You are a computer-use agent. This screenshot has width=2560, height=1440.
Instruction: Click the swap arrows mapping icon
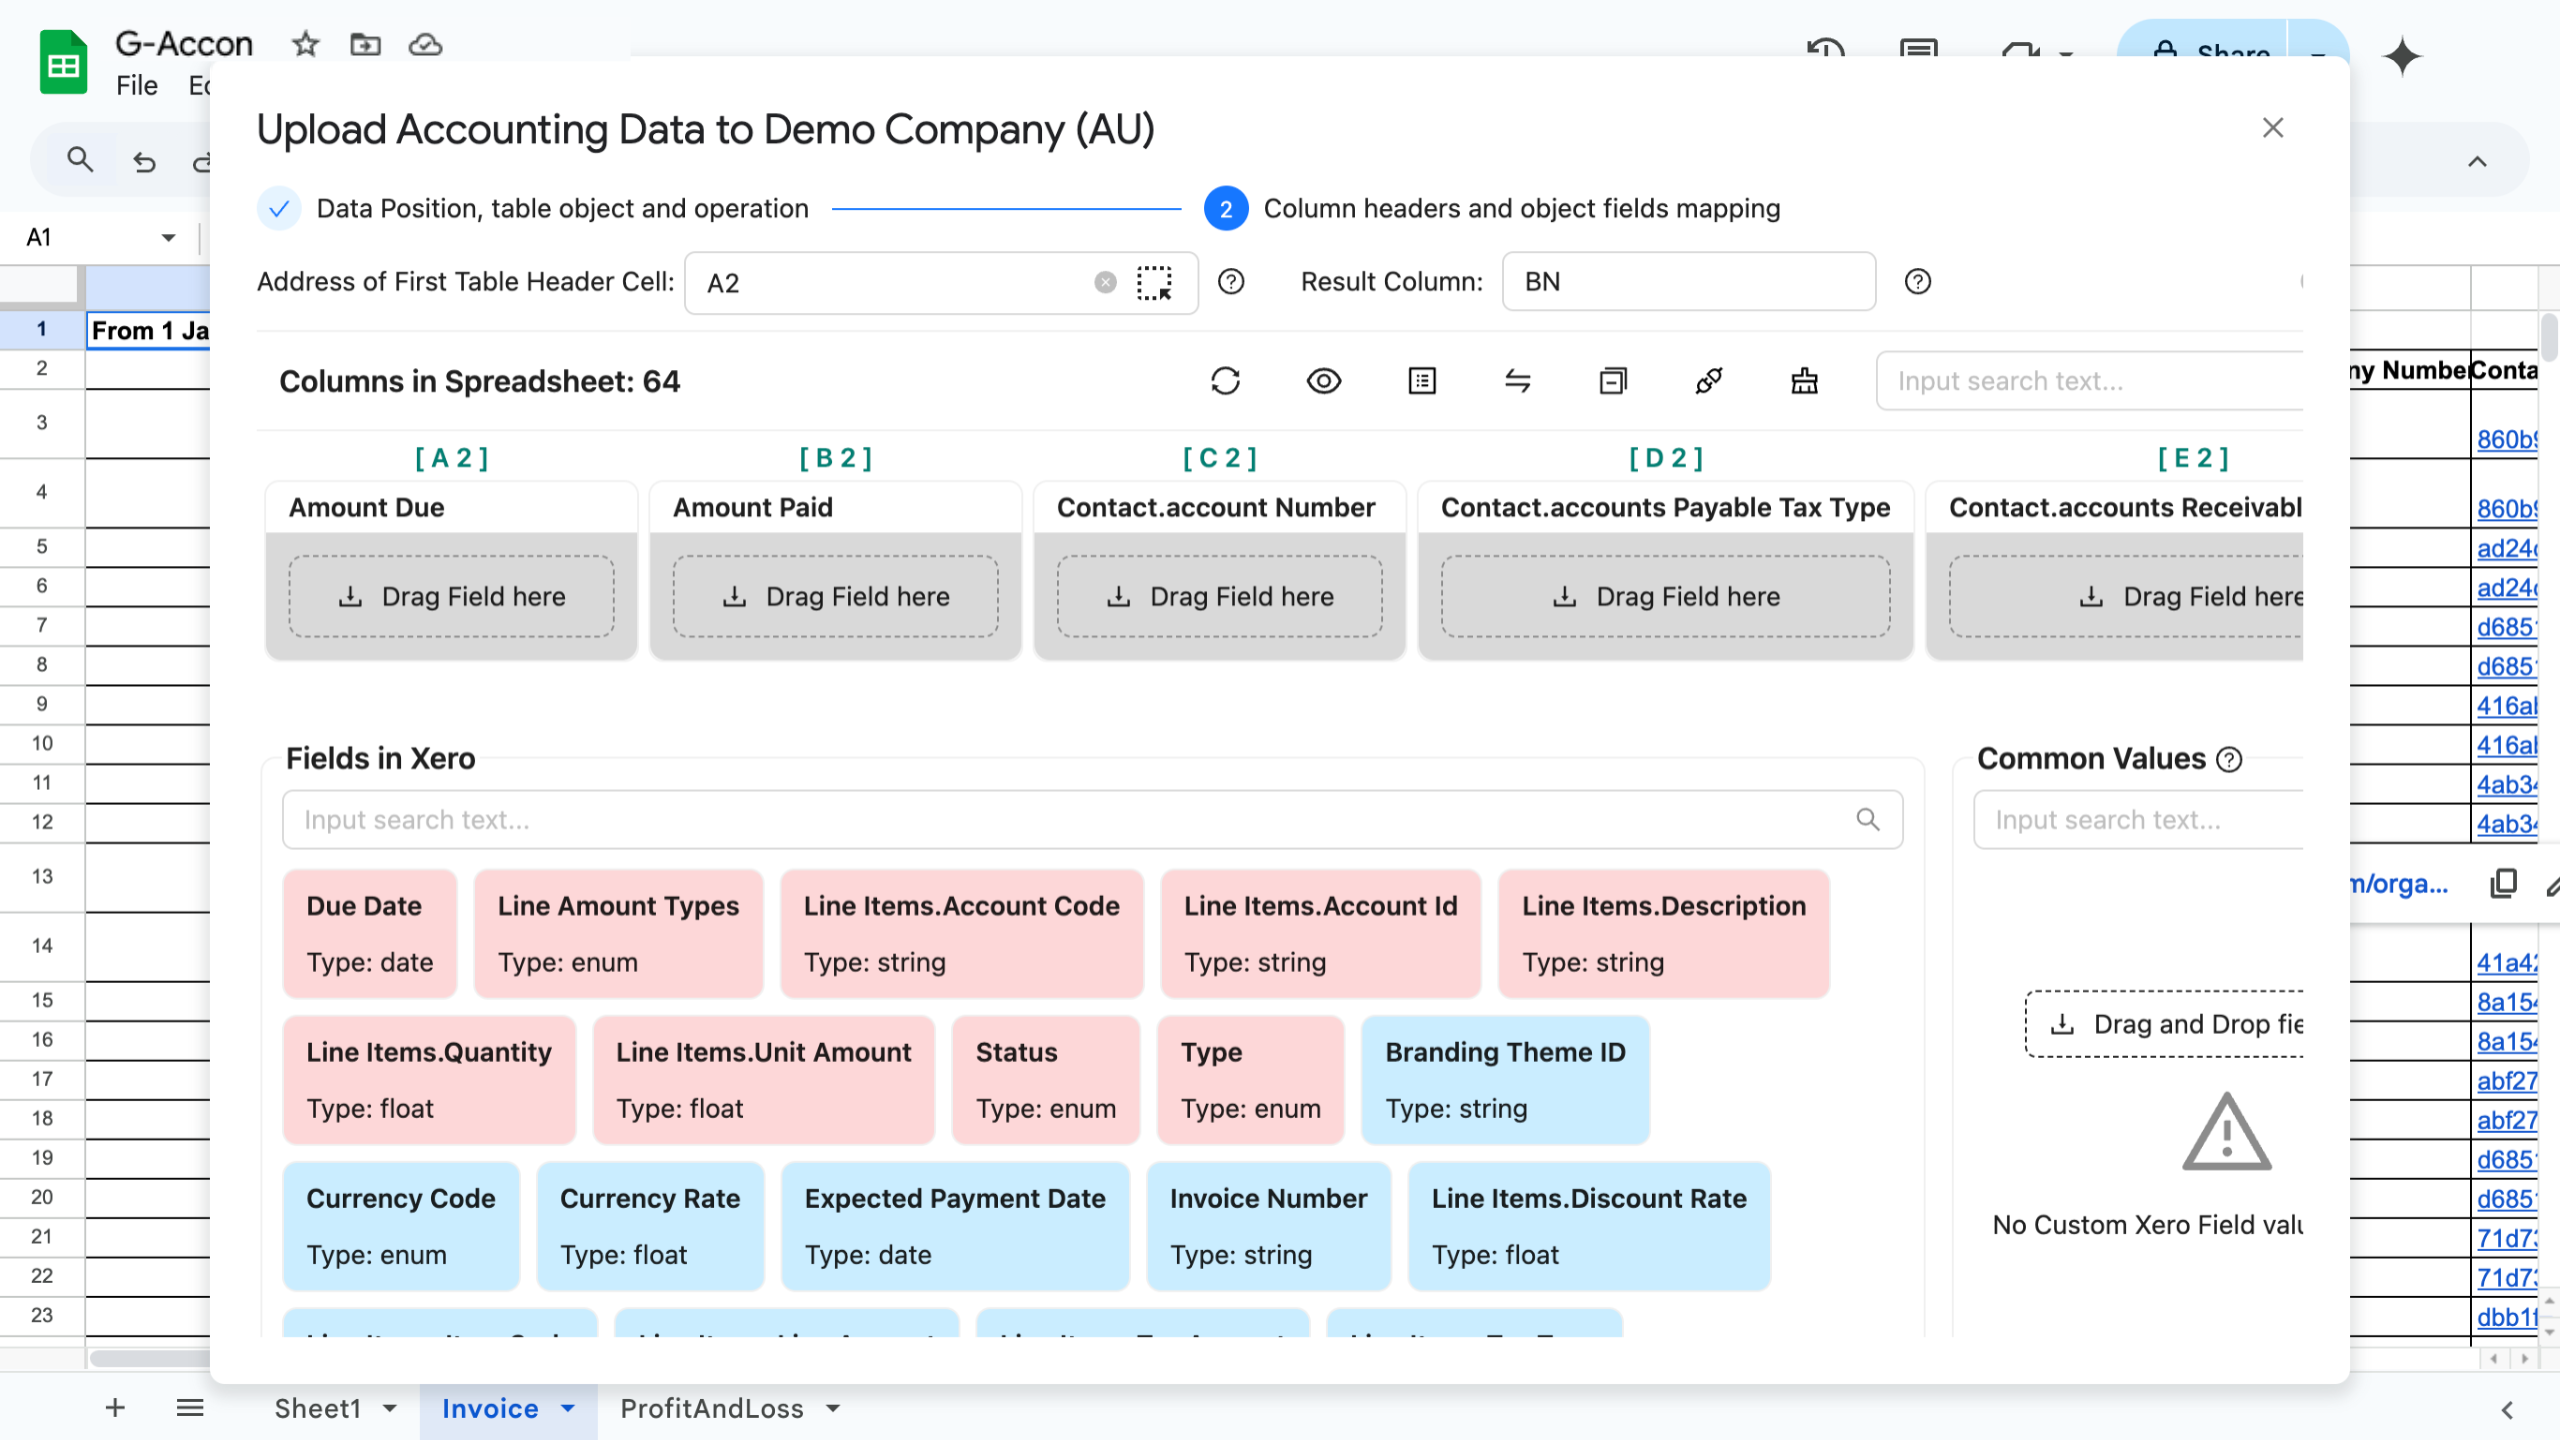tap(1517, 381)
